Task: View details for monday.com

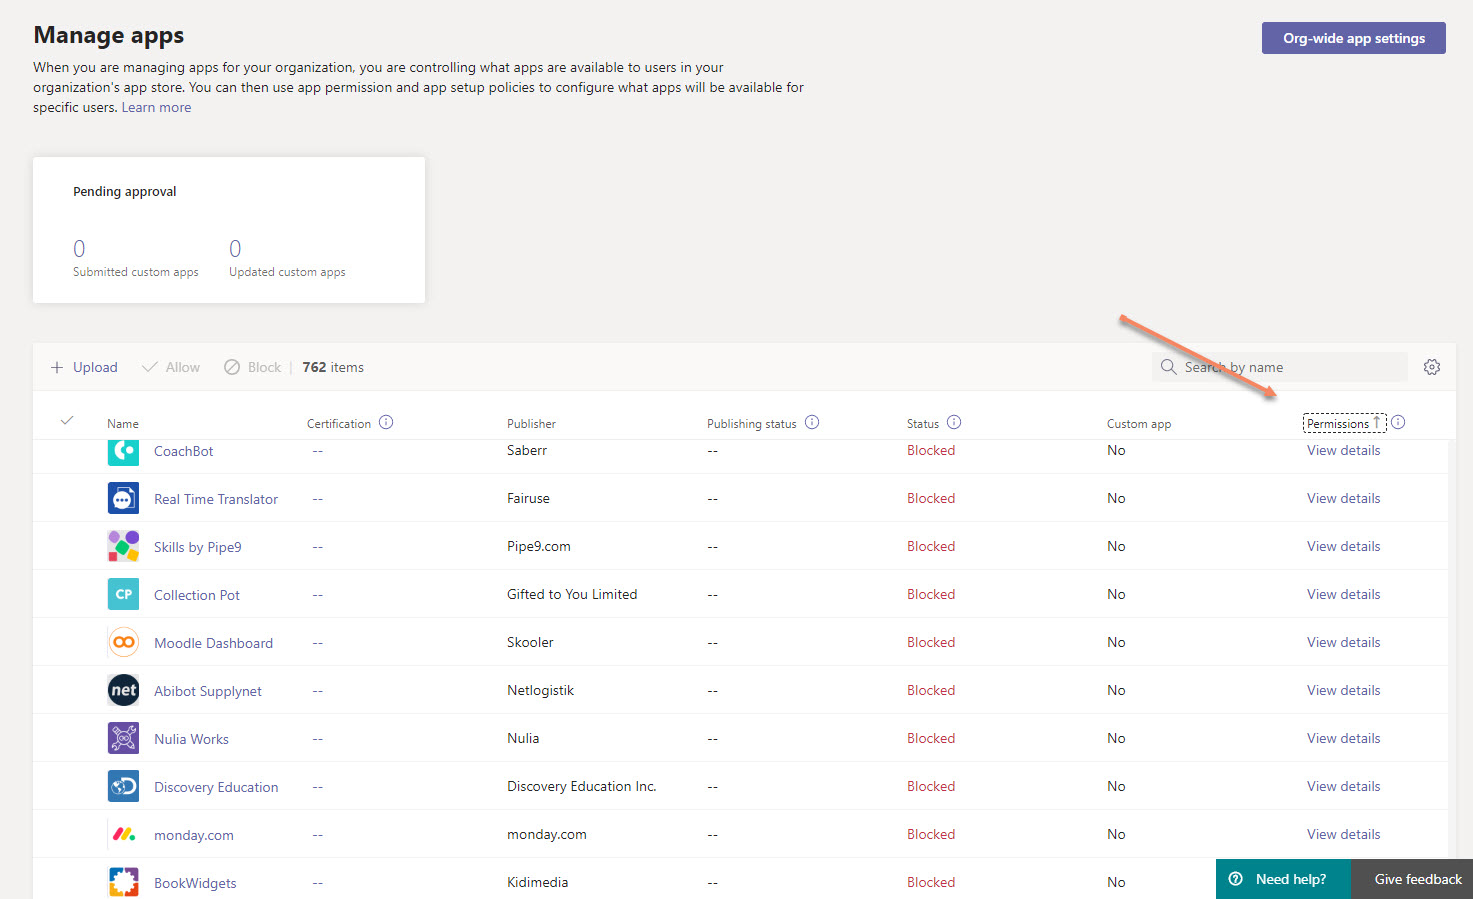Action: (x=1343, y=834)
